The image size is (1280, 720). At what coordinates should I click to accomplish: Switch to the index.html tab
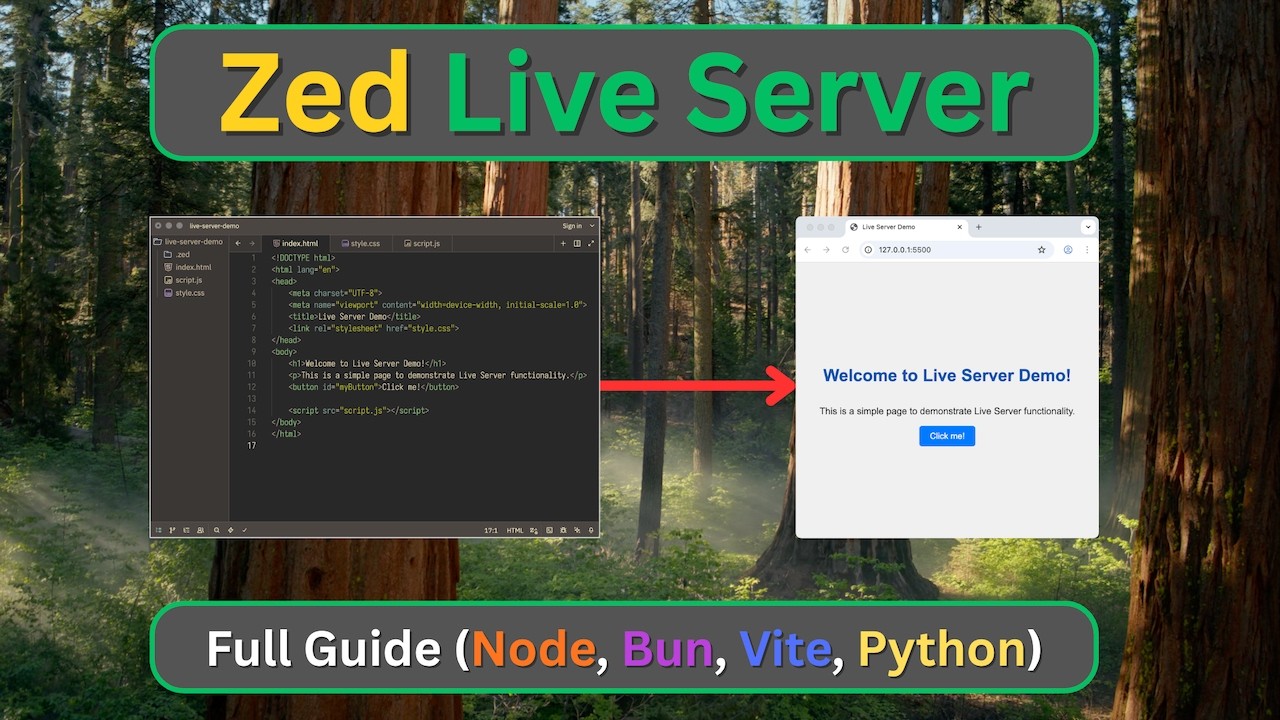click(x=296, y=243)
